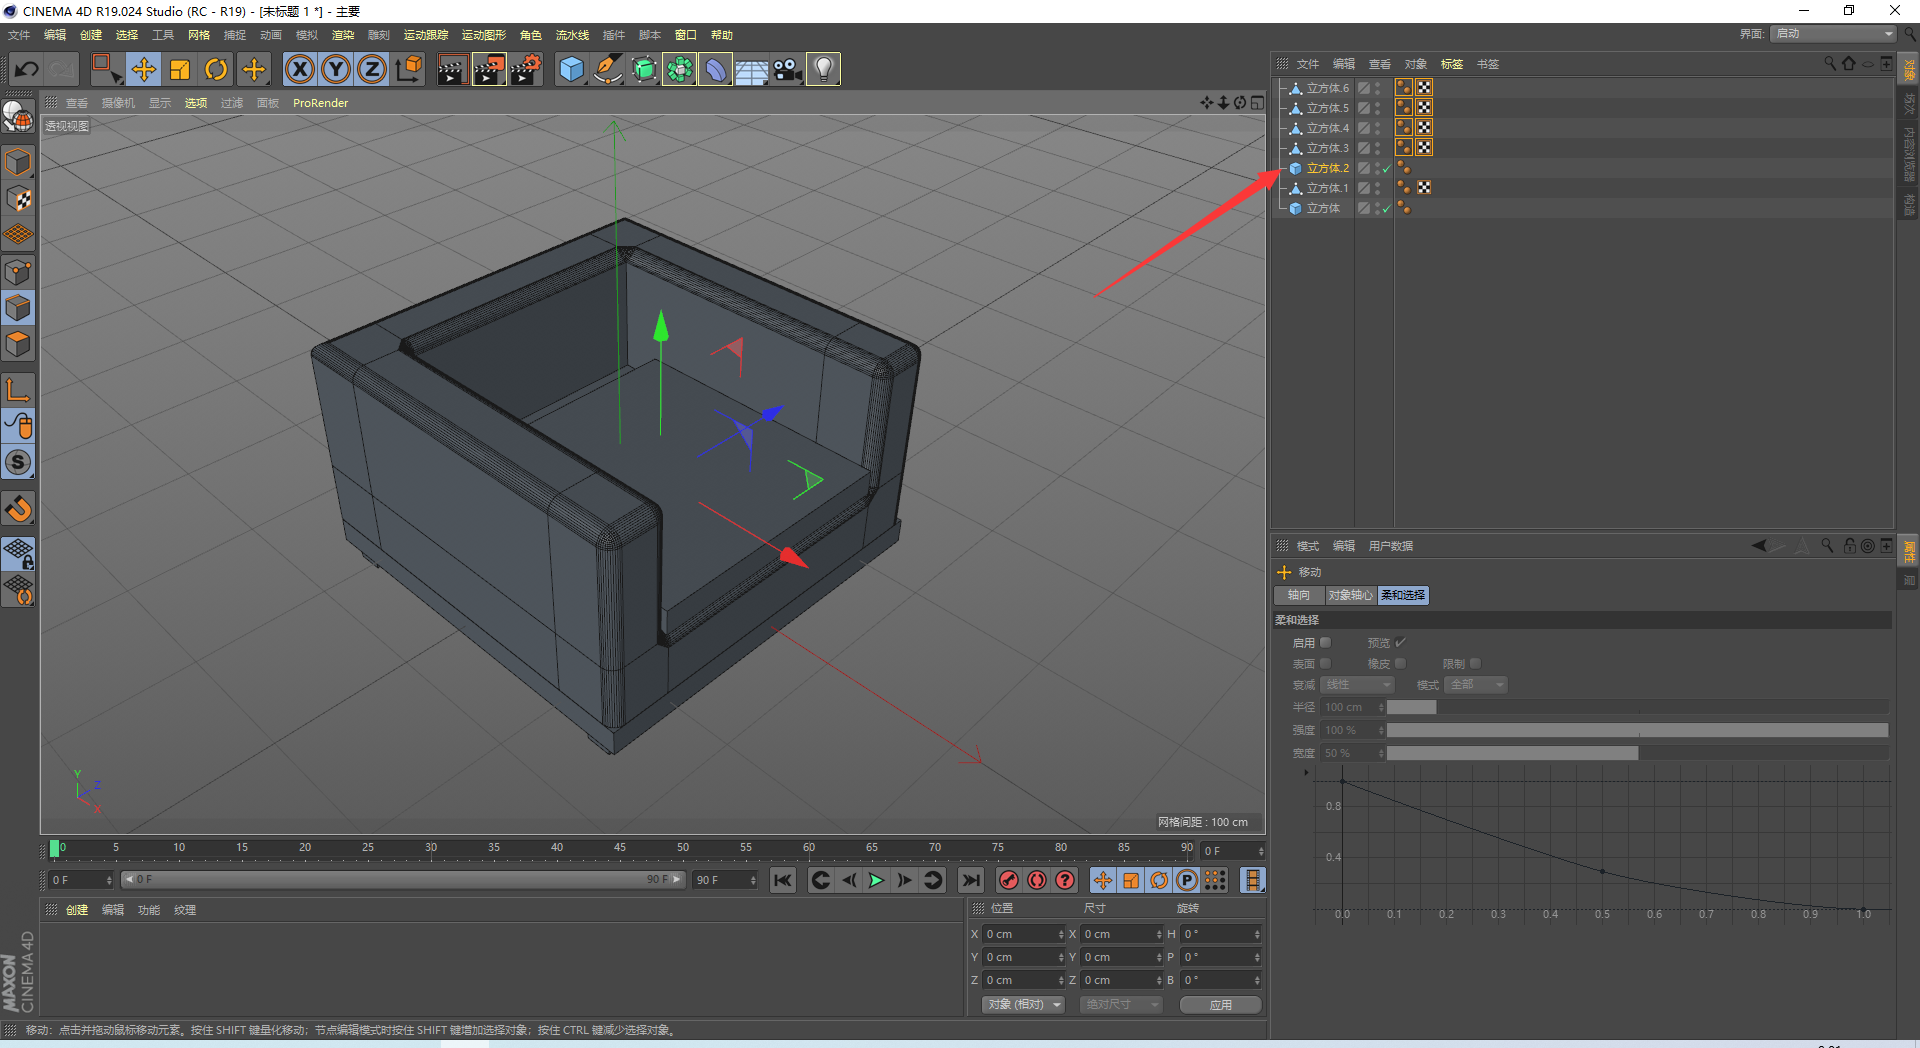This screenshot has width=1920, height=1048.
Task: Click the stepper on timeline end 0 F field
Action: pos(1261,851)
